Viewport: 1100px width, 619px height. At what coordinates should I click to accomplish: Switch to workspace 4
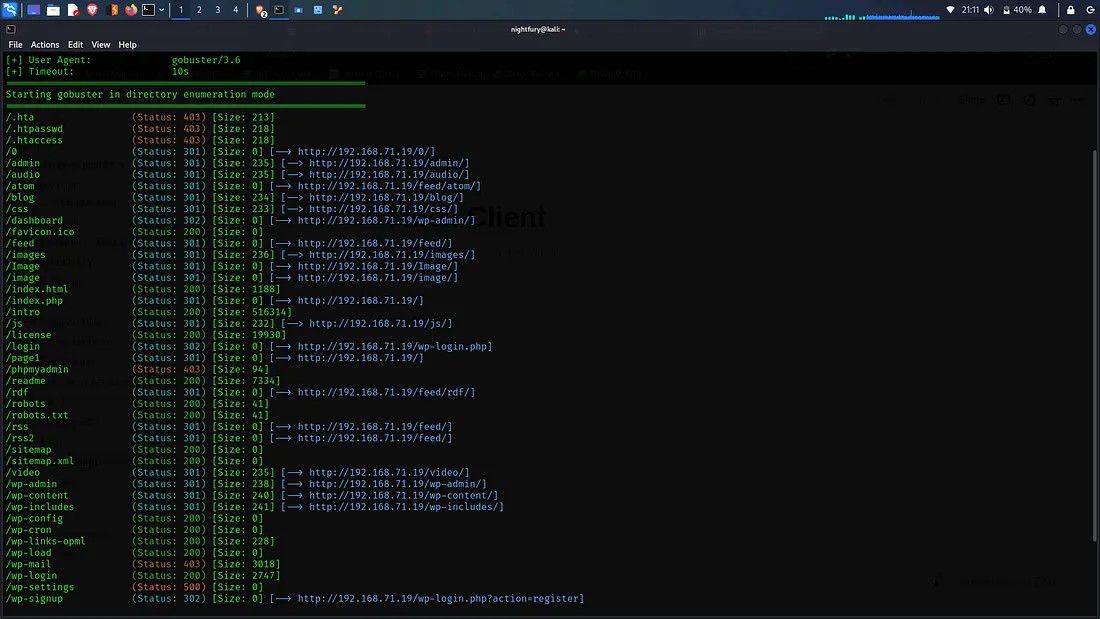coord(236,10)
